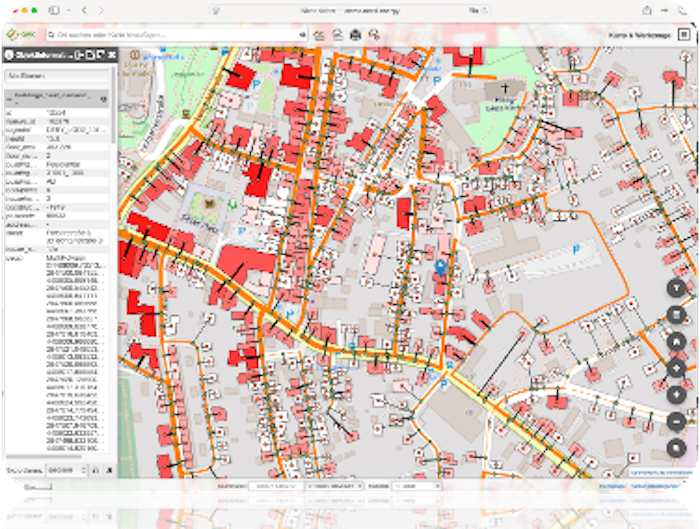Screen dimensions: 700x529
Task: Go back using the Safari back arrow
Action: click(x=84, y=9)
